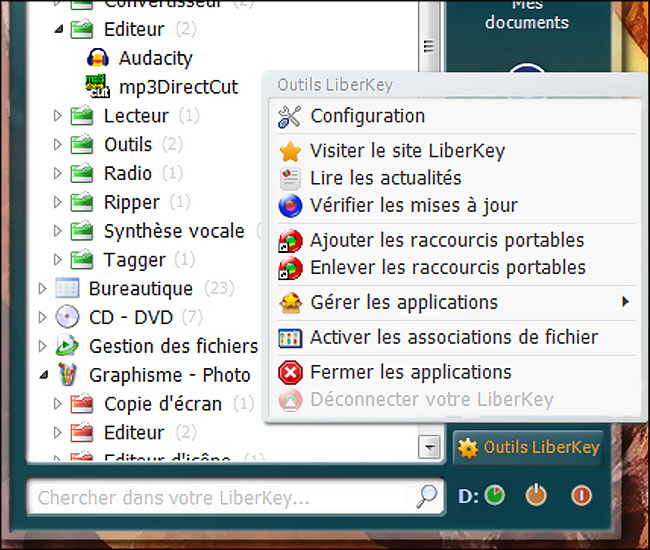Click the Gestion des fichiers icon

(x=67, y=346)
